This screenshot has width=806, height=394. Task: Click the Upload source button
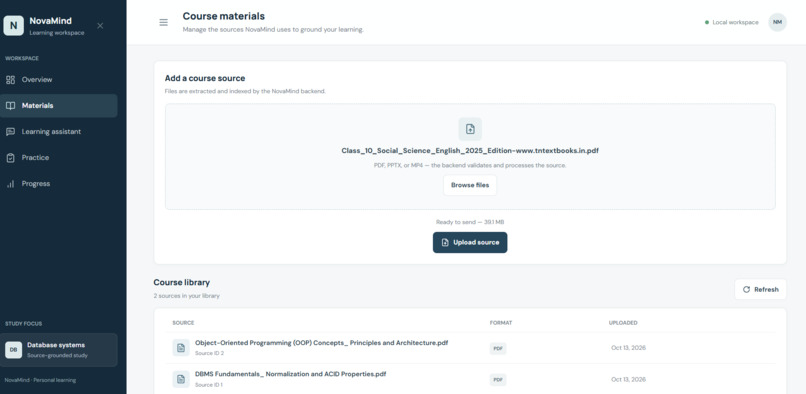470,242
